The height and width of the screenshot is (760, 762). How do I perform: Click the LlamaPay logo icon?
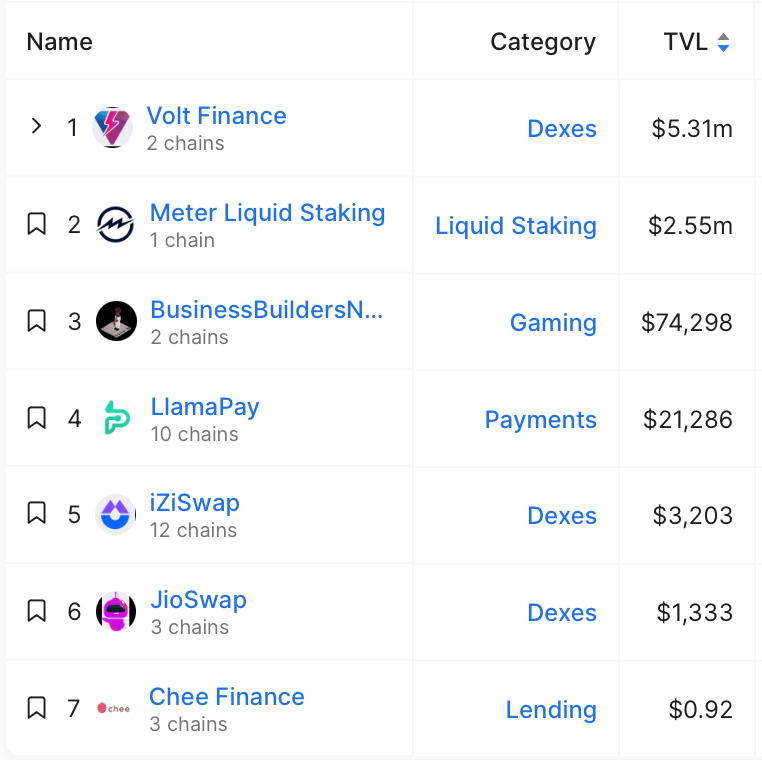pyautogui.click(x=116, y=418)
